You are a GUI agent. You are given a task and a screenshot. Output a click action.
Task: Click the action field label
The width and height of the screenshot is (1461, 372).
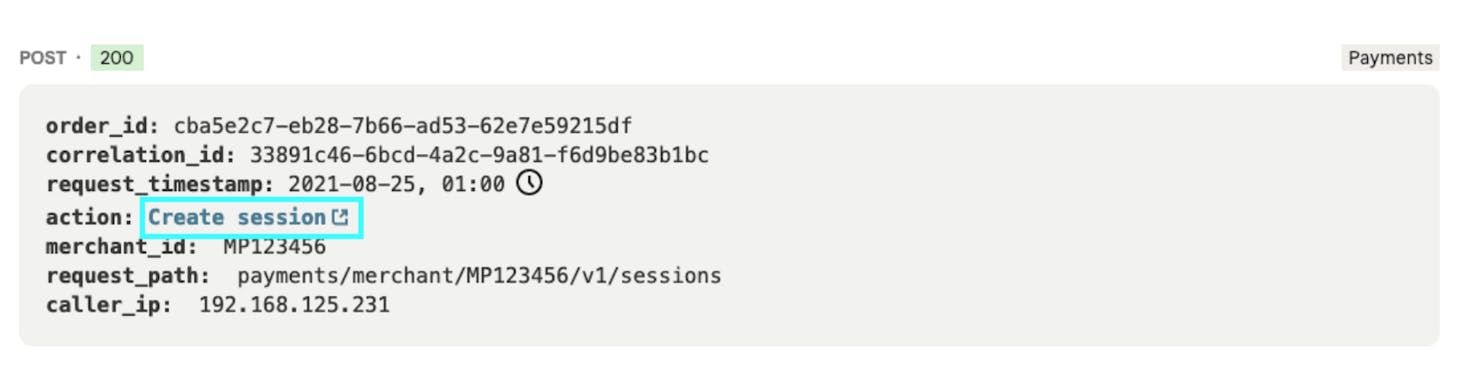[90, 217]
